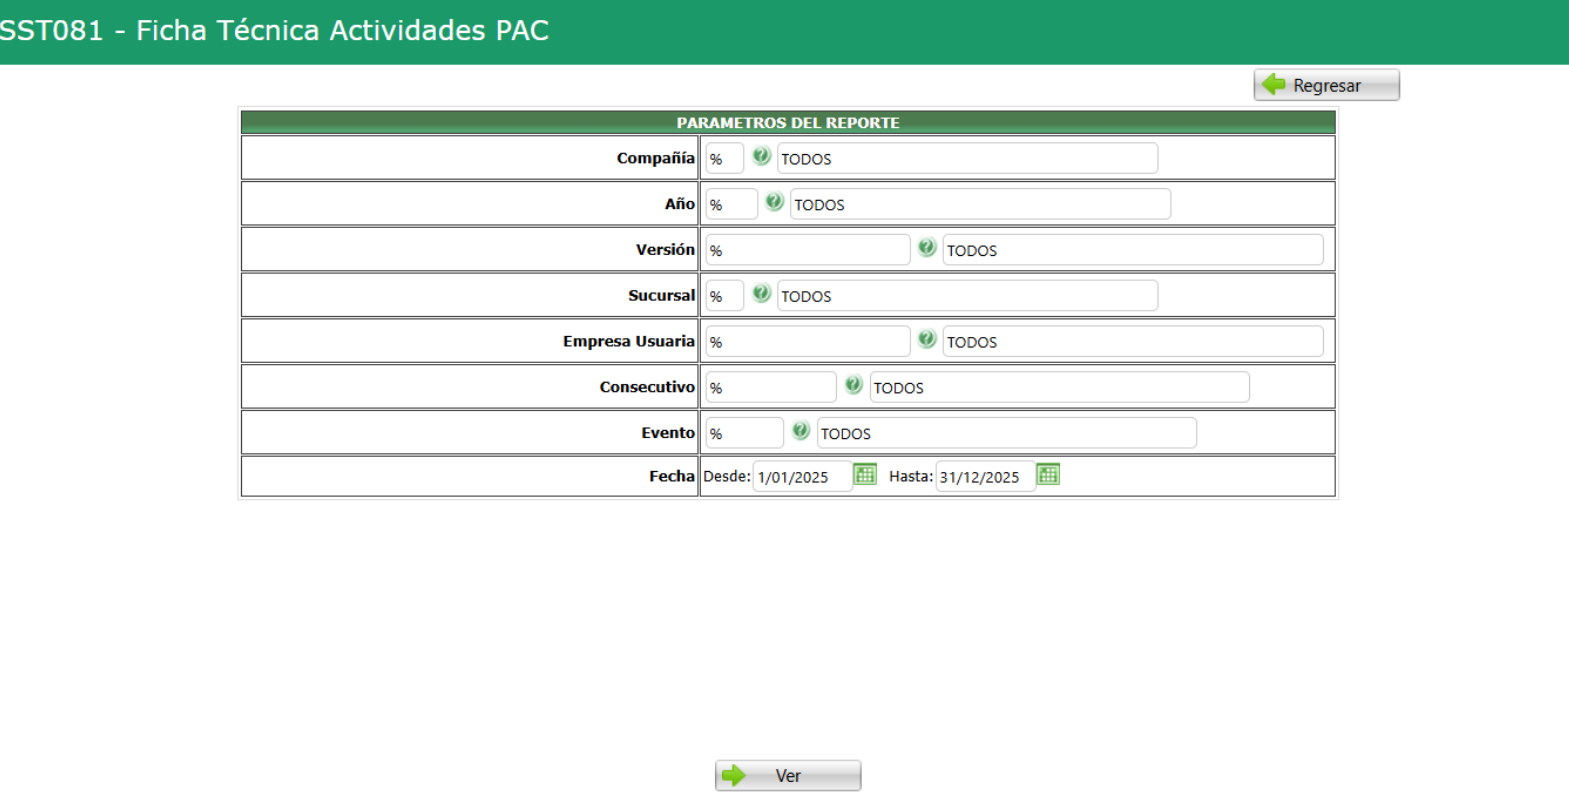Screen dimensions: 1569x799
Task: Focus the Empresa Usuaria code input field
Action: point(808,342)
